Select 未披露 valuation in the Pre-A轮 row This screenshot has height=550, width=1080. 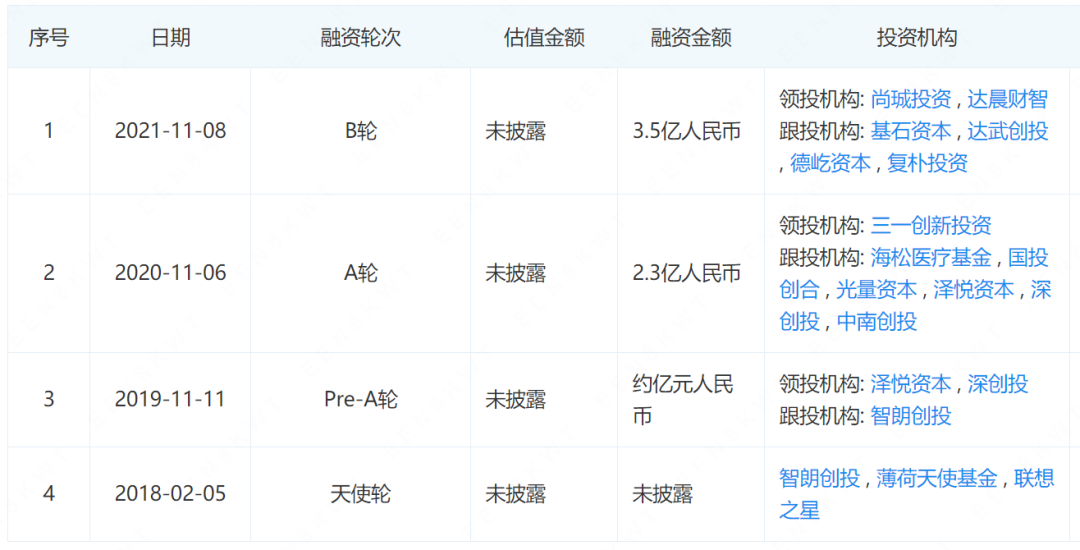pos(515,400)
